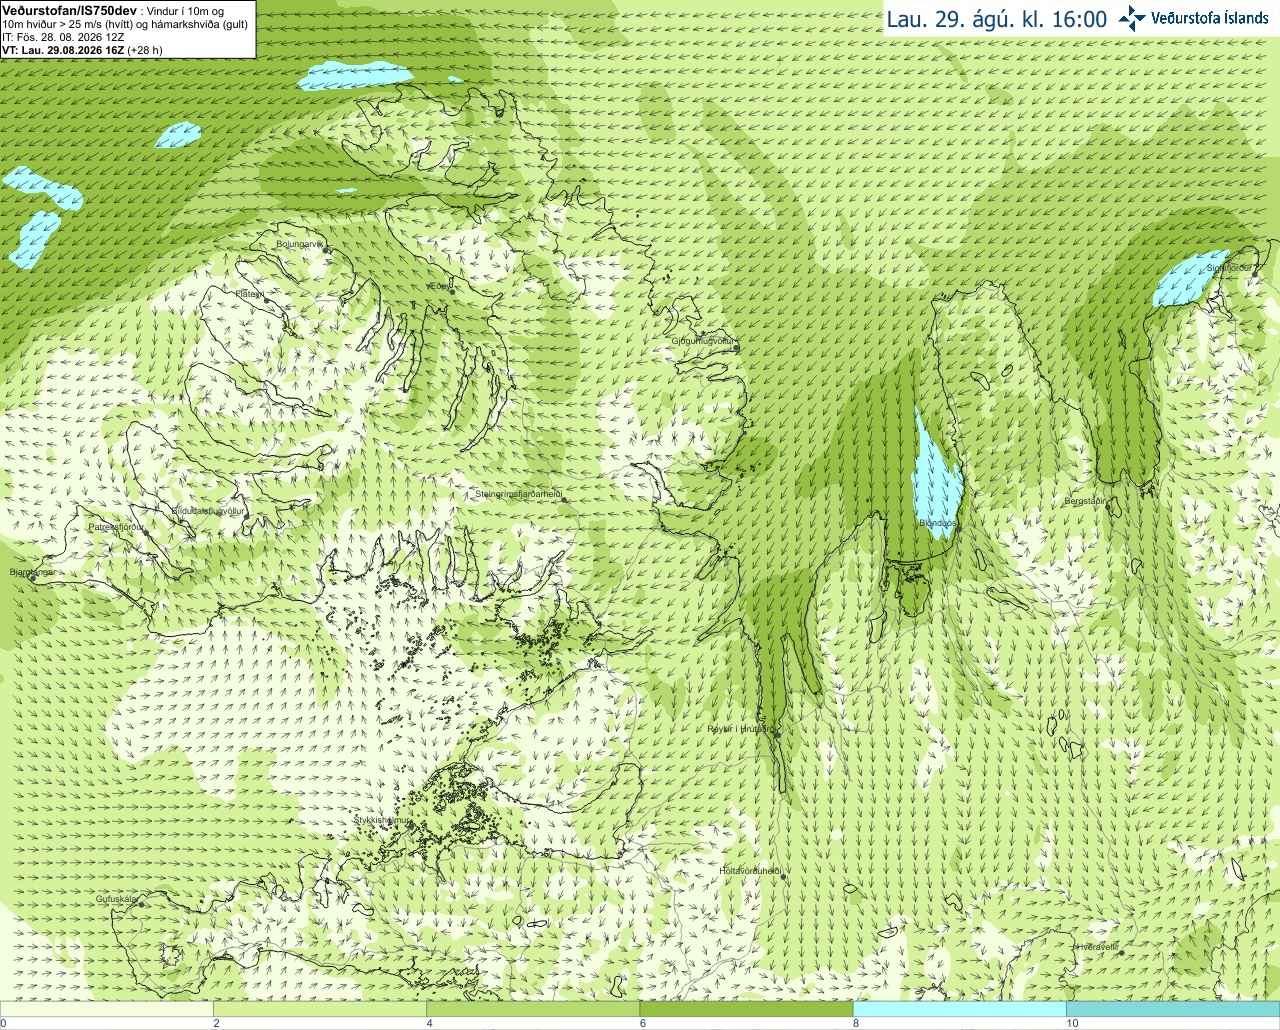Image resolution: width=1280 pixels, height=1030 pixels.
Task: Click the Gufuskálar station label
Action: click(x=115, y=899)
